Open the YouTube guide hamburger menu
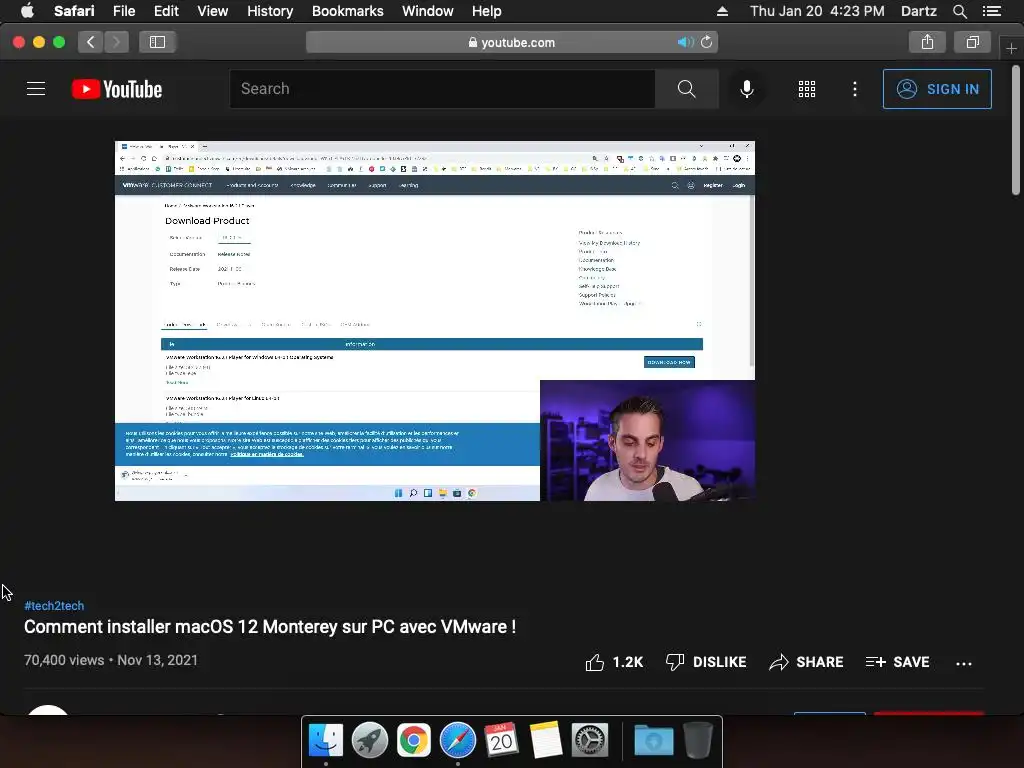This screenshot has height=768, width=1024. [36, 89]
